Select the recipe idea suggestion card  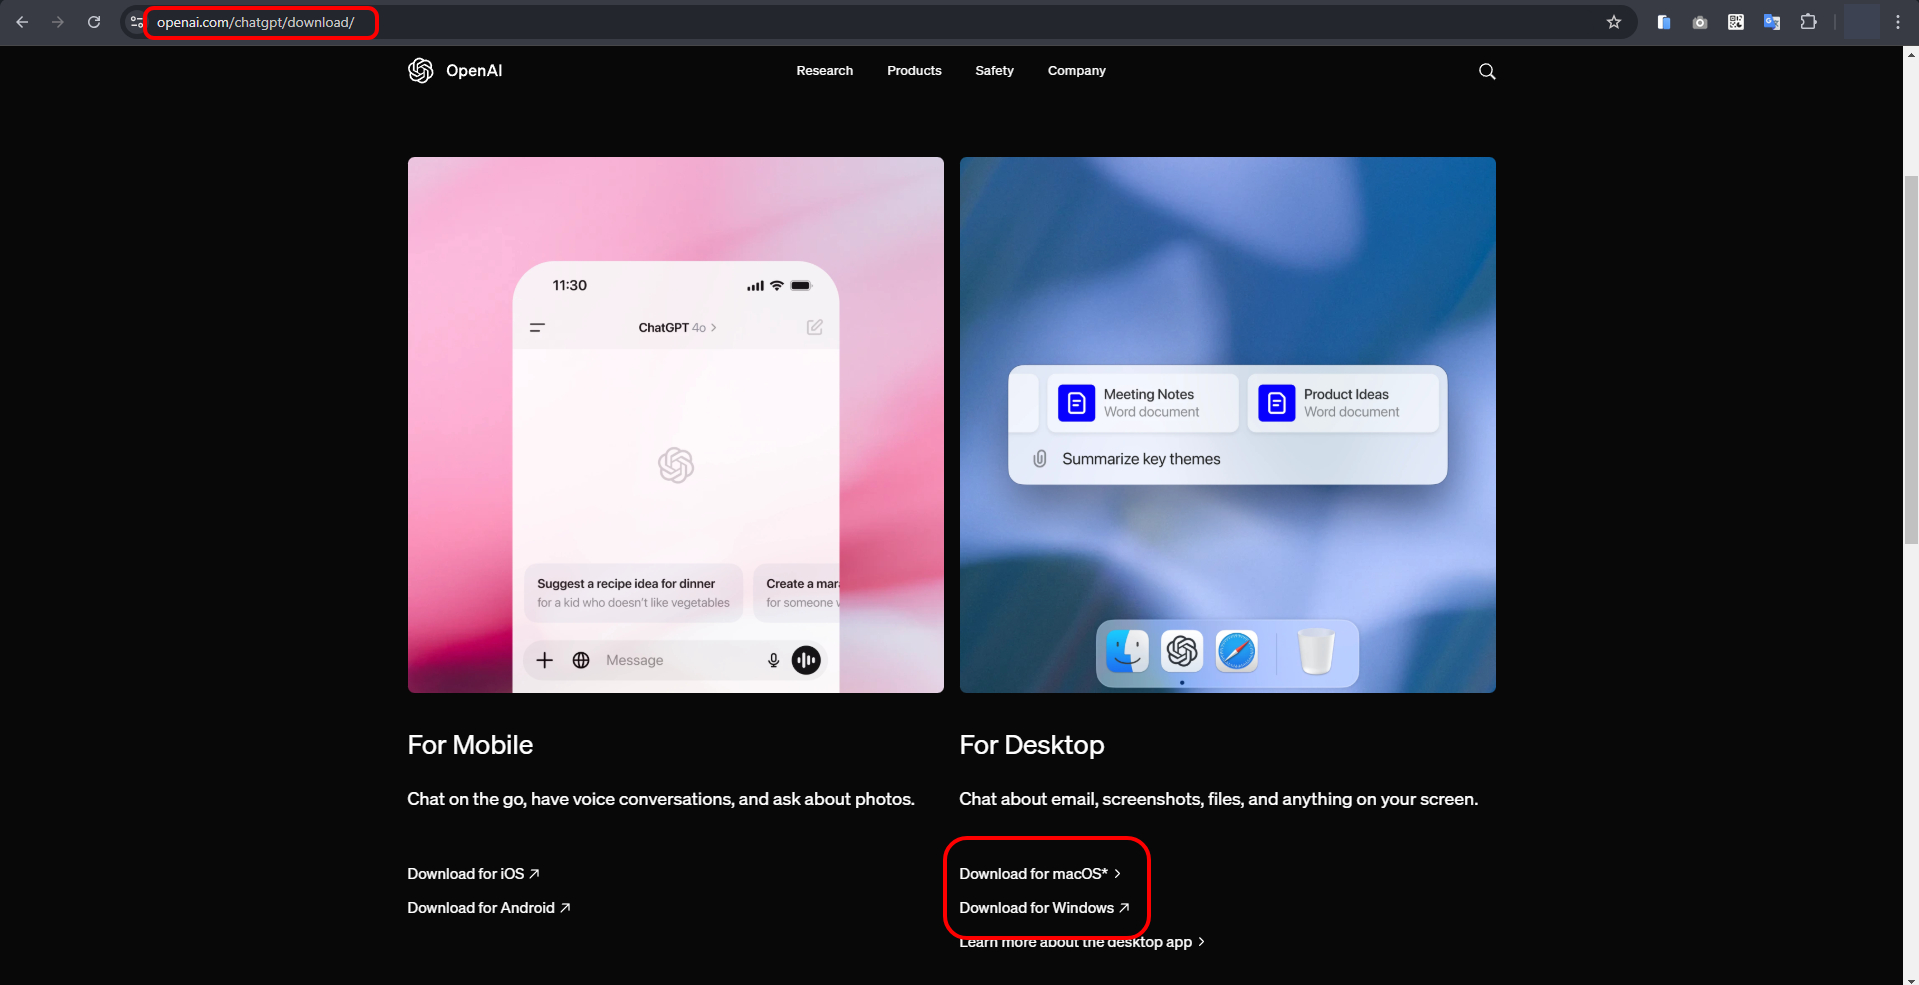633,592
